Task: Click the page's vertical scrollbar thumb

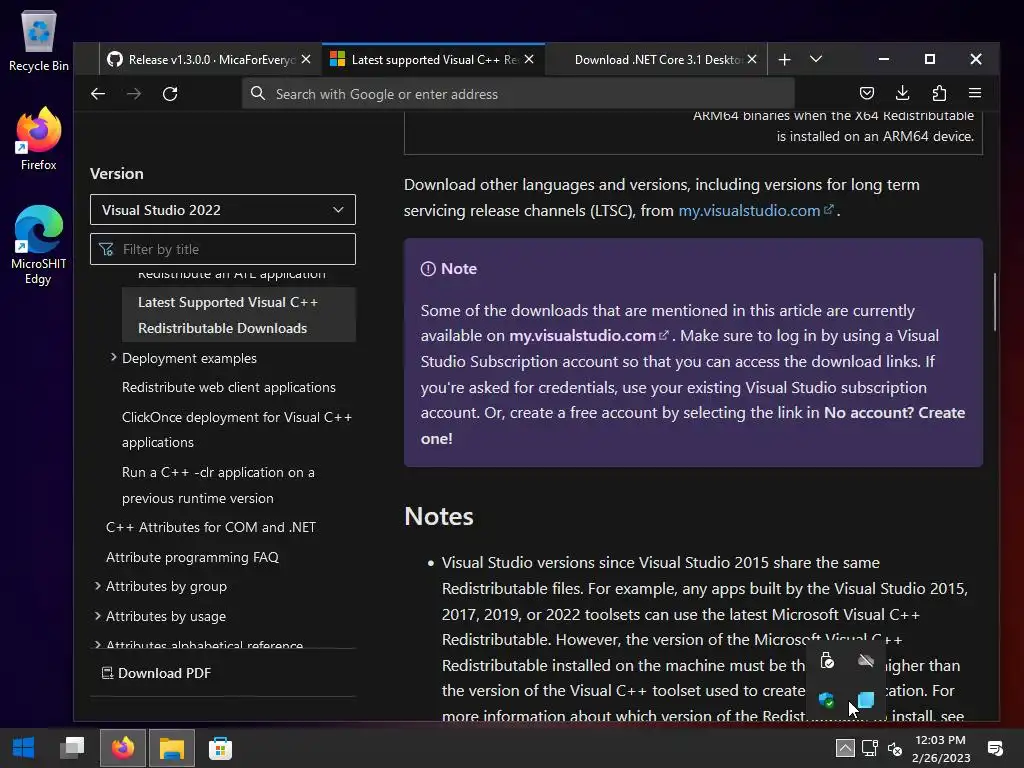Action: [995, 302]
